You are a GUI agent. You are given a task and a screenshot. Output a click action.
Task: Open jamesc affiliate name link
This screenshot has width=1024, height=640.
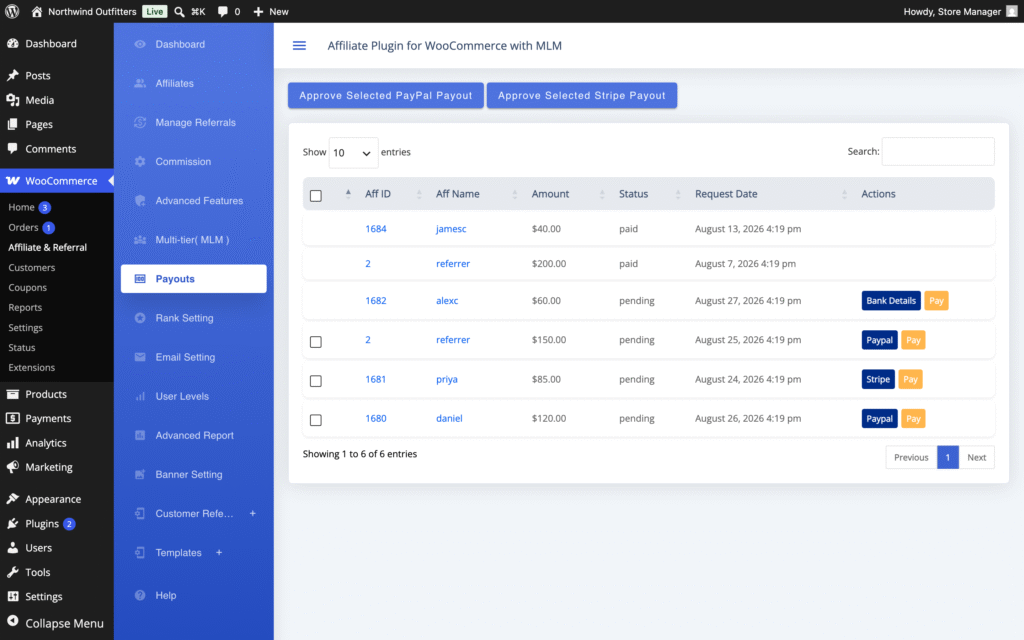pyautogui.click(x=451, y=229)
